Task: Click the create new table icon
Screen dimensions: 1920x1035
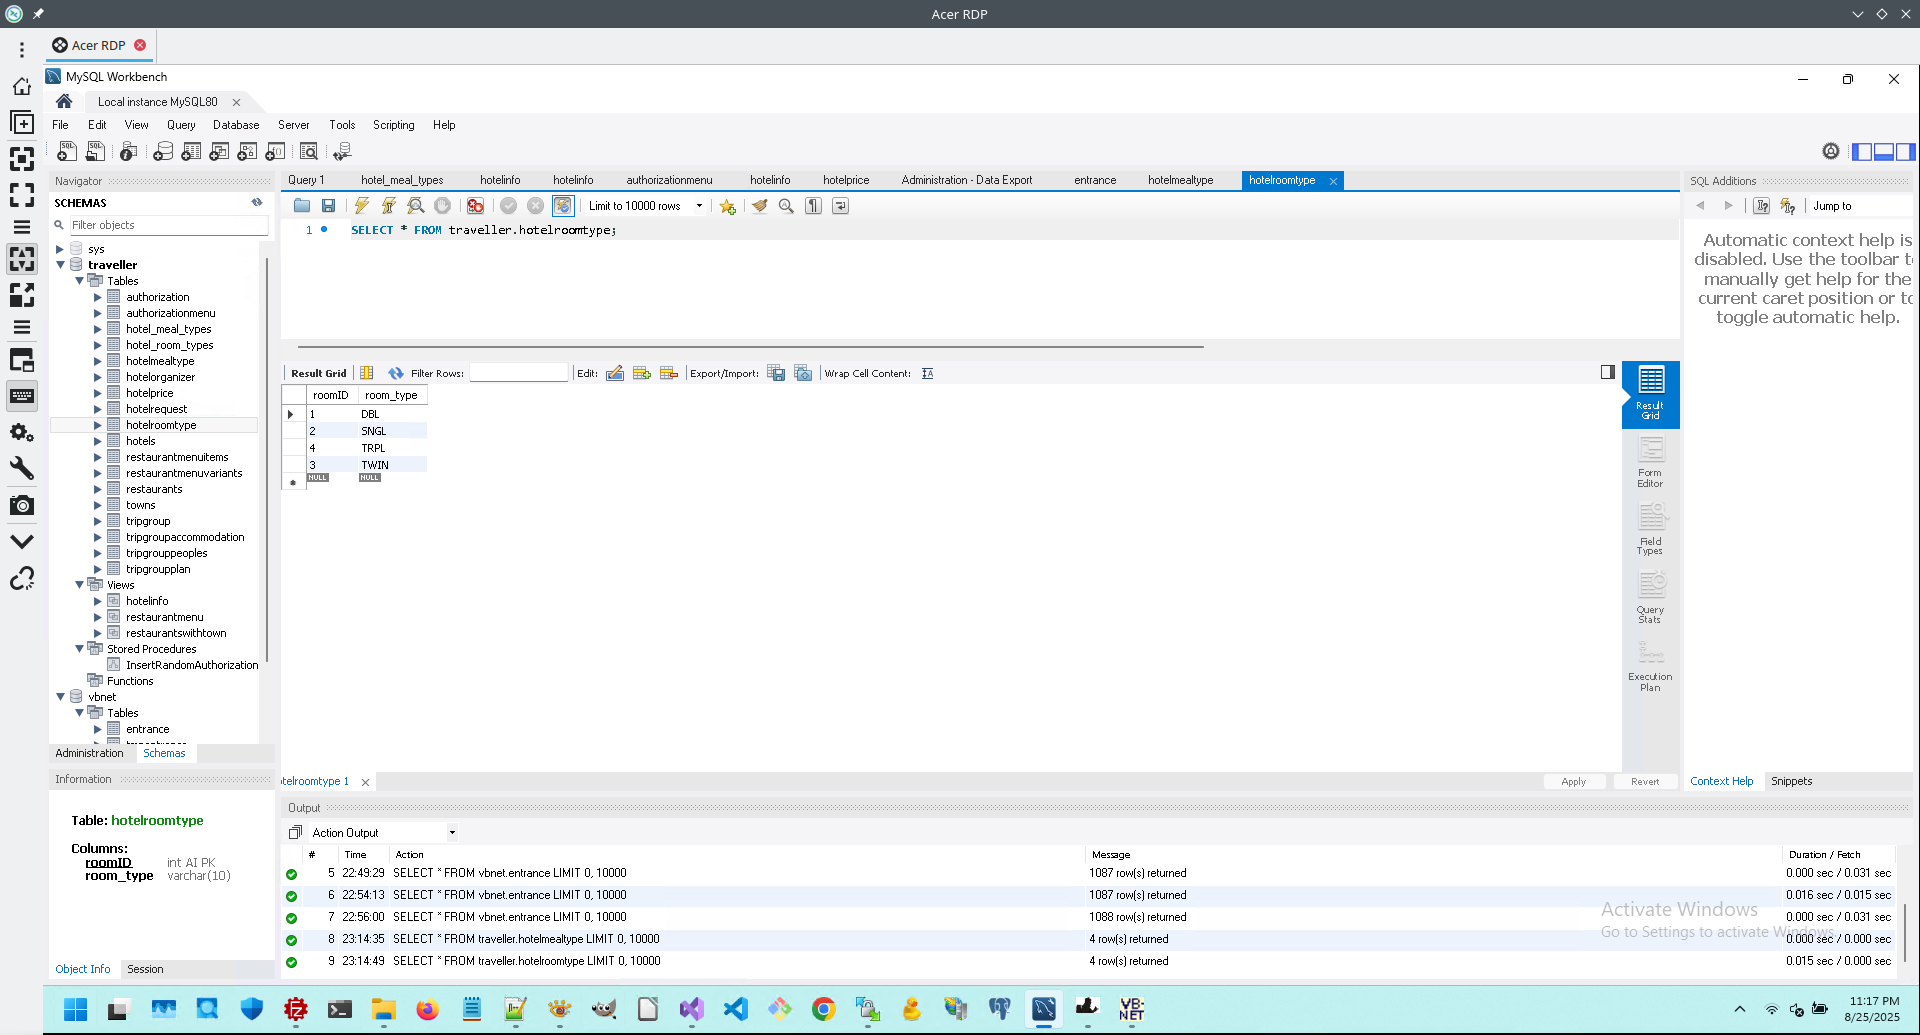Action: click(191, 151)
